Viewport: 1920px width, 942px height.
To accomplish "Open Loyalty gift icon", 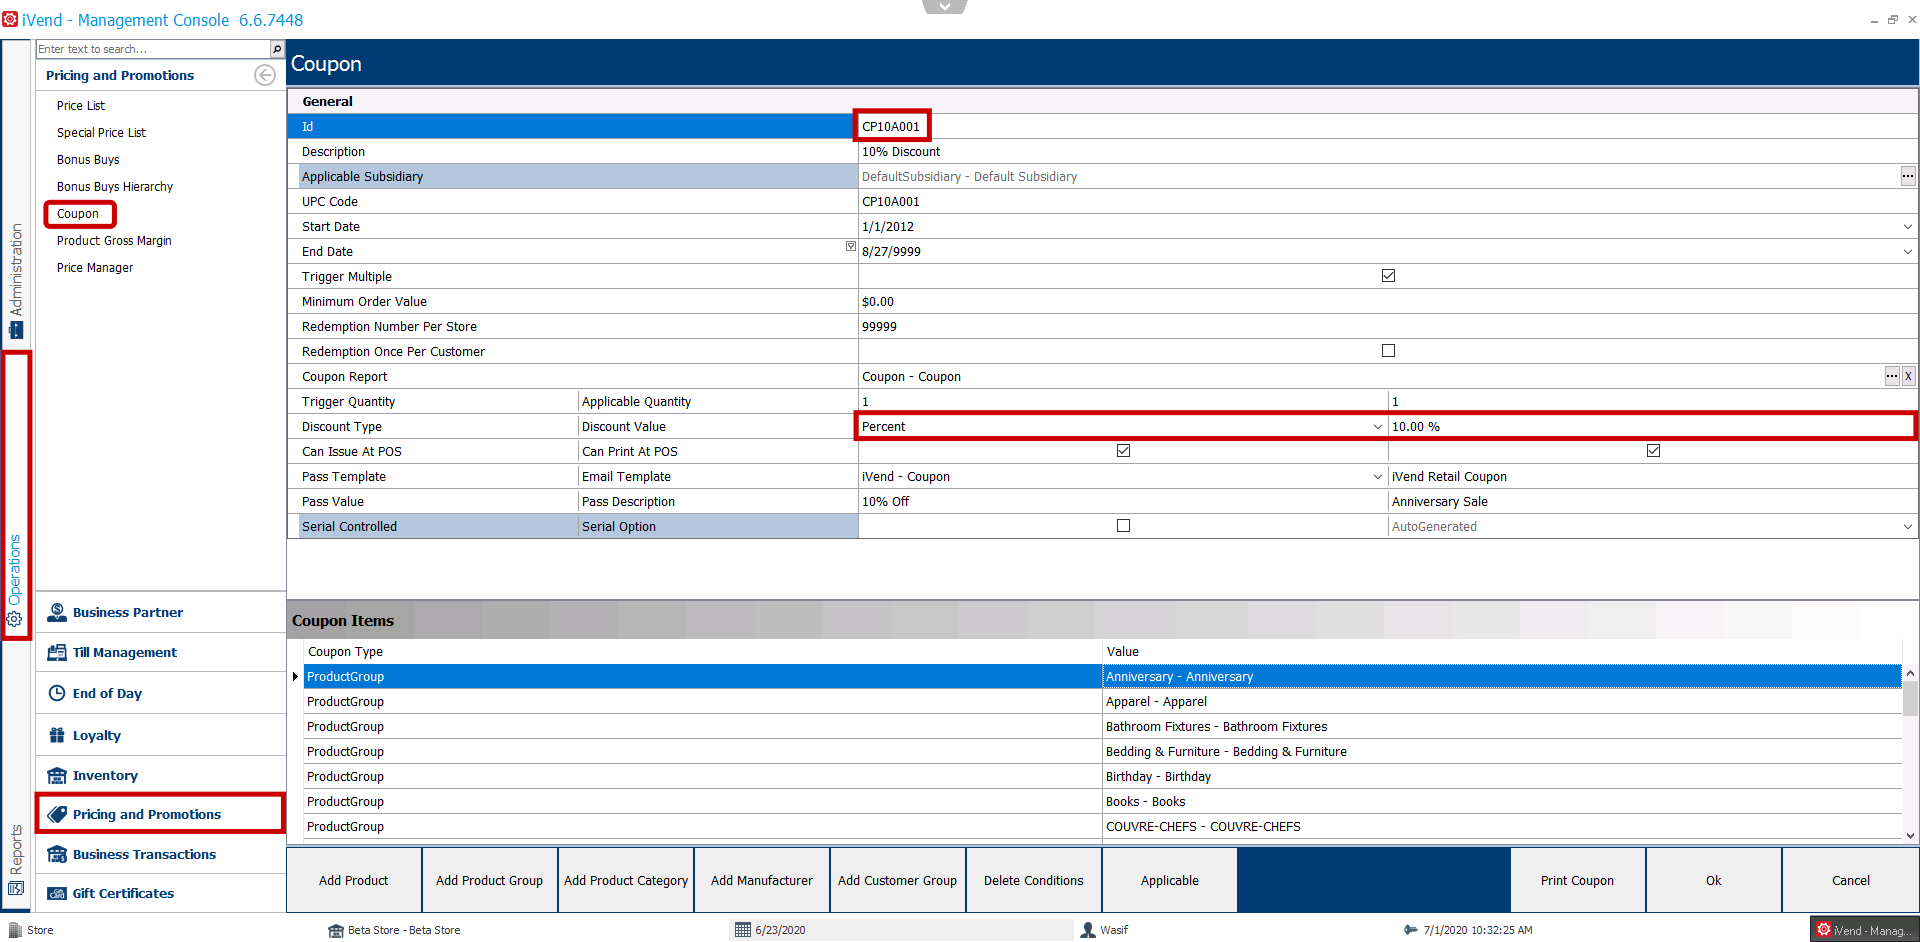I will [57, 735].
